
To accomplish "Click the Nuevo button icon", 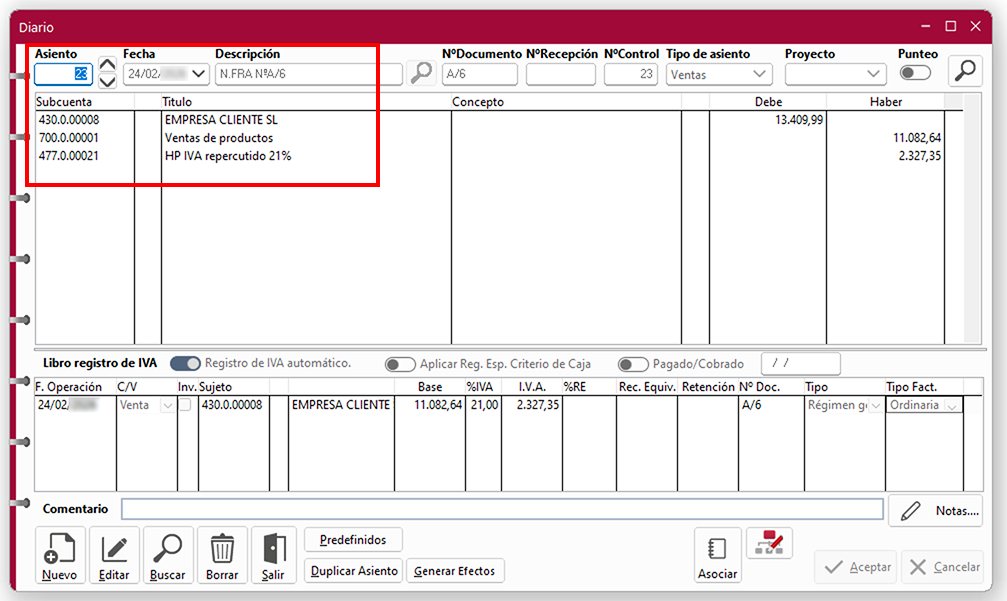I will tap(61, 548).
